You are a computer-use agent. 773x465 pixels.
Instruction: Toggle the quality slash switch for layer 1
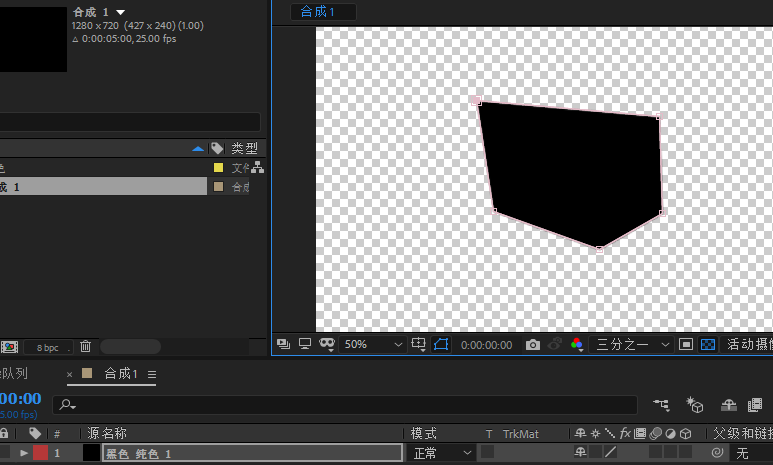tap(611, 452)
